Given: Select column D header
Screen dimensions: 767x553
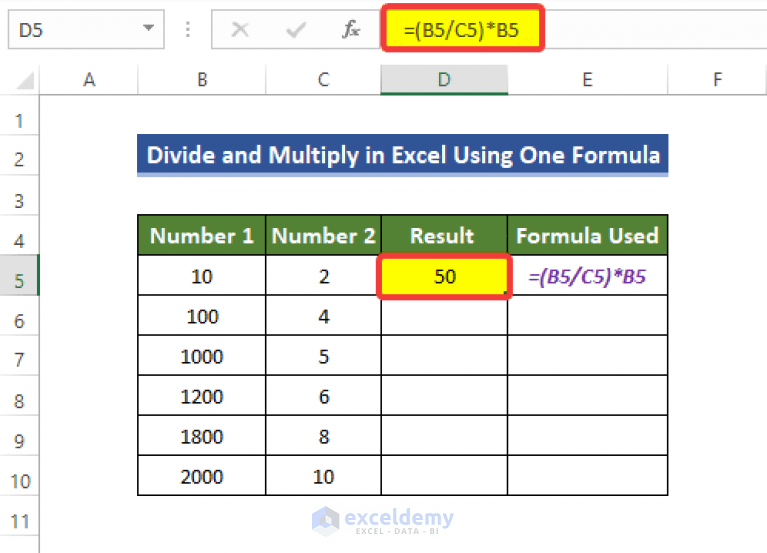Looking at the screenshot, I should [x=444, y=79].
